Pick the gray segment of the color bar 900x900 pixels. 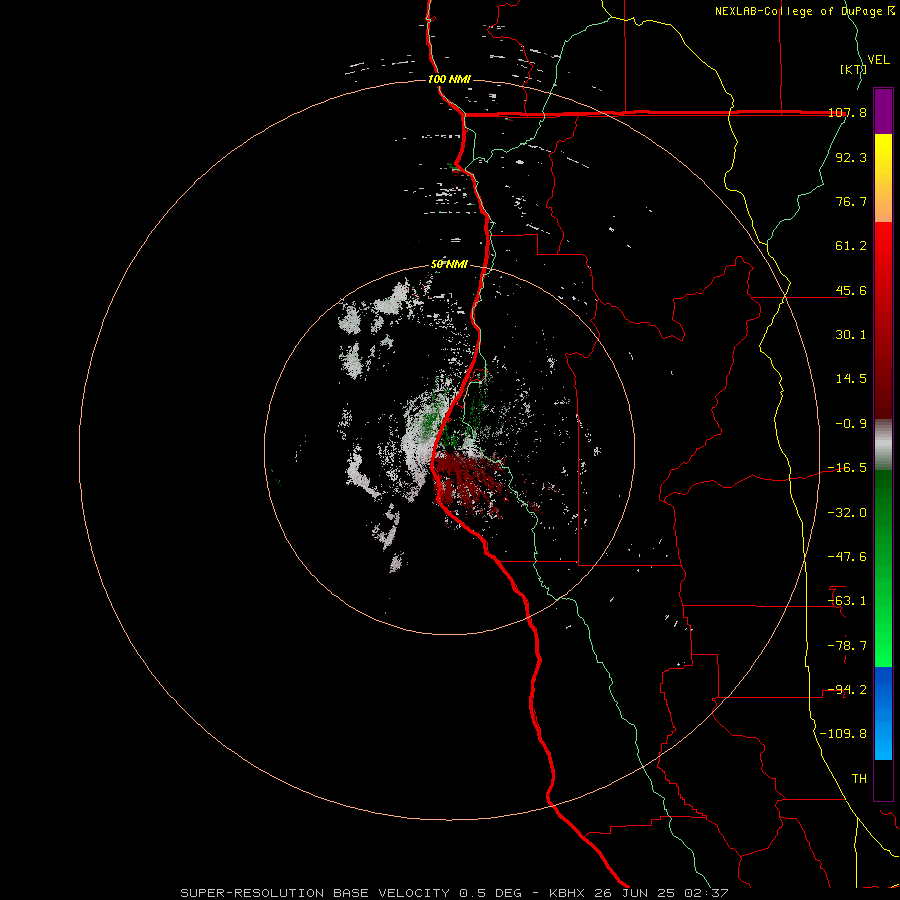tap(883, 444)
